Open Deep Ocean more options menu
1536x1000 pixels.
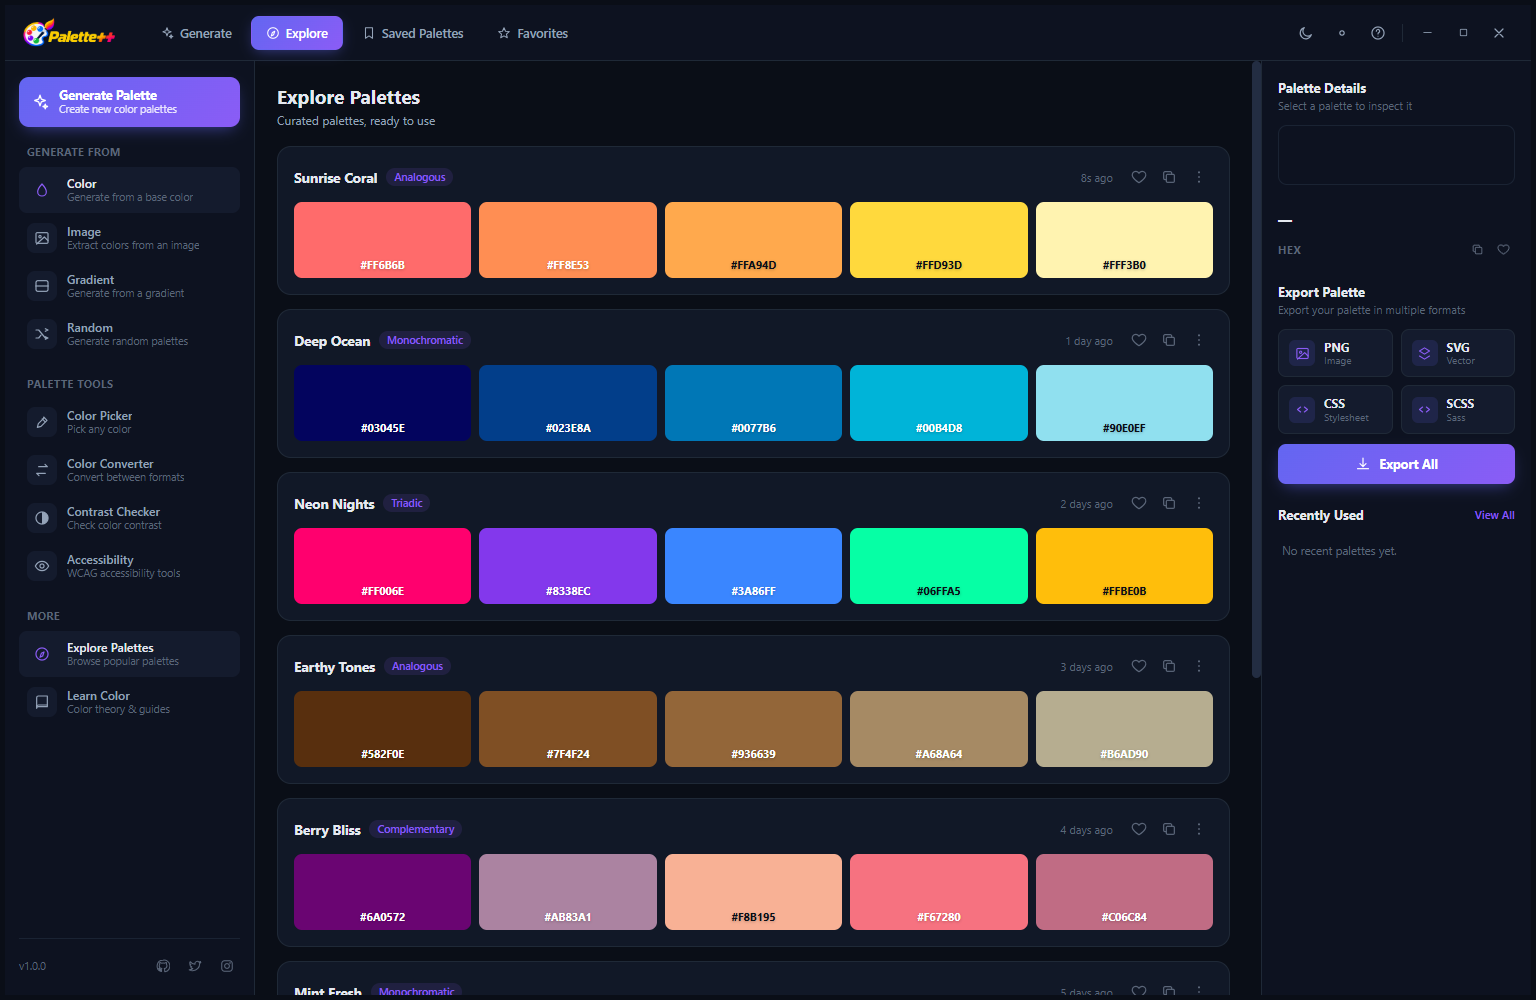pyautogui.click(x=1198, y=340)
